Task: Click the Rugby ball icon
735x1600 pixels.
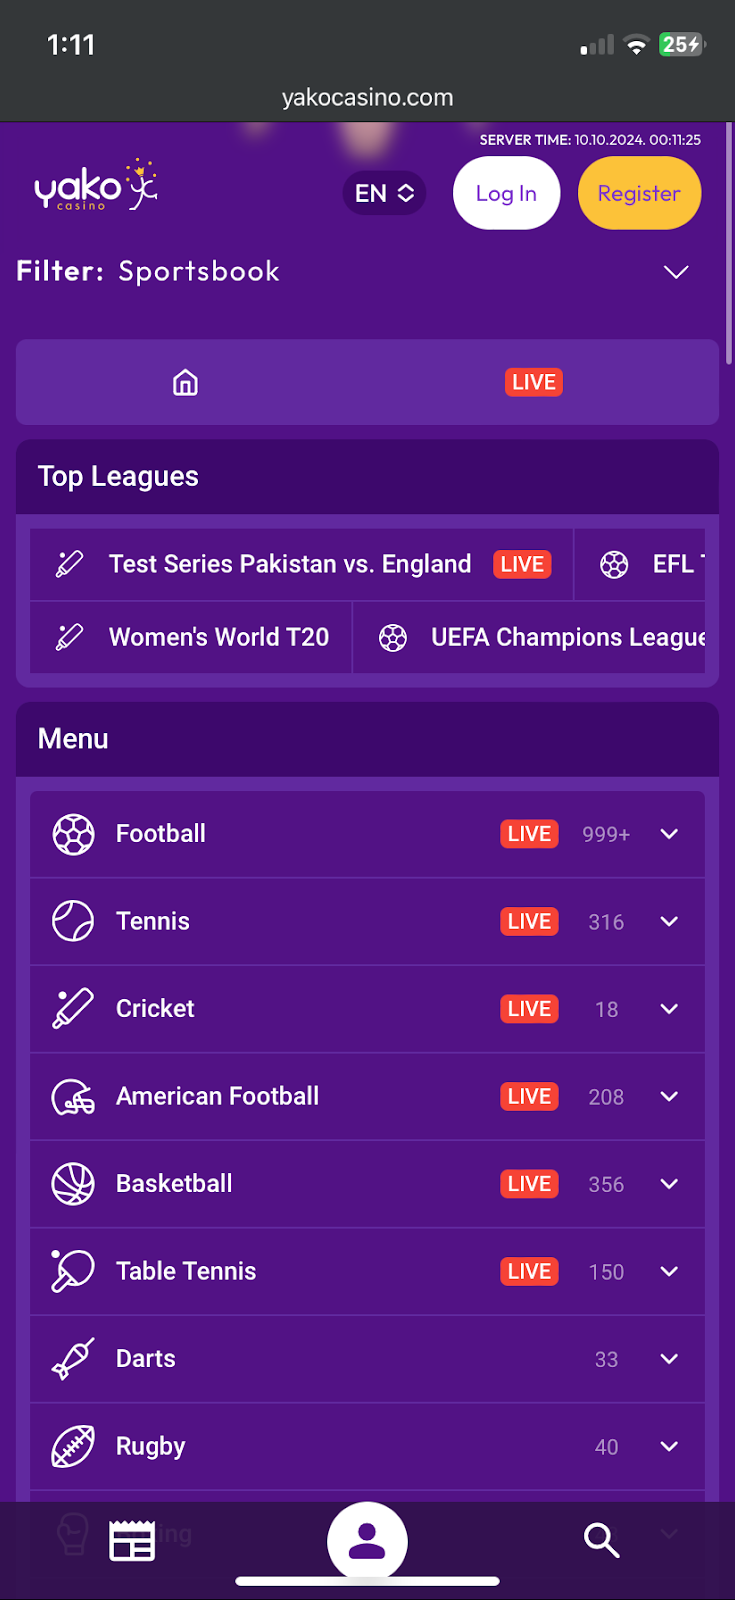Action: pos(73,1446)
